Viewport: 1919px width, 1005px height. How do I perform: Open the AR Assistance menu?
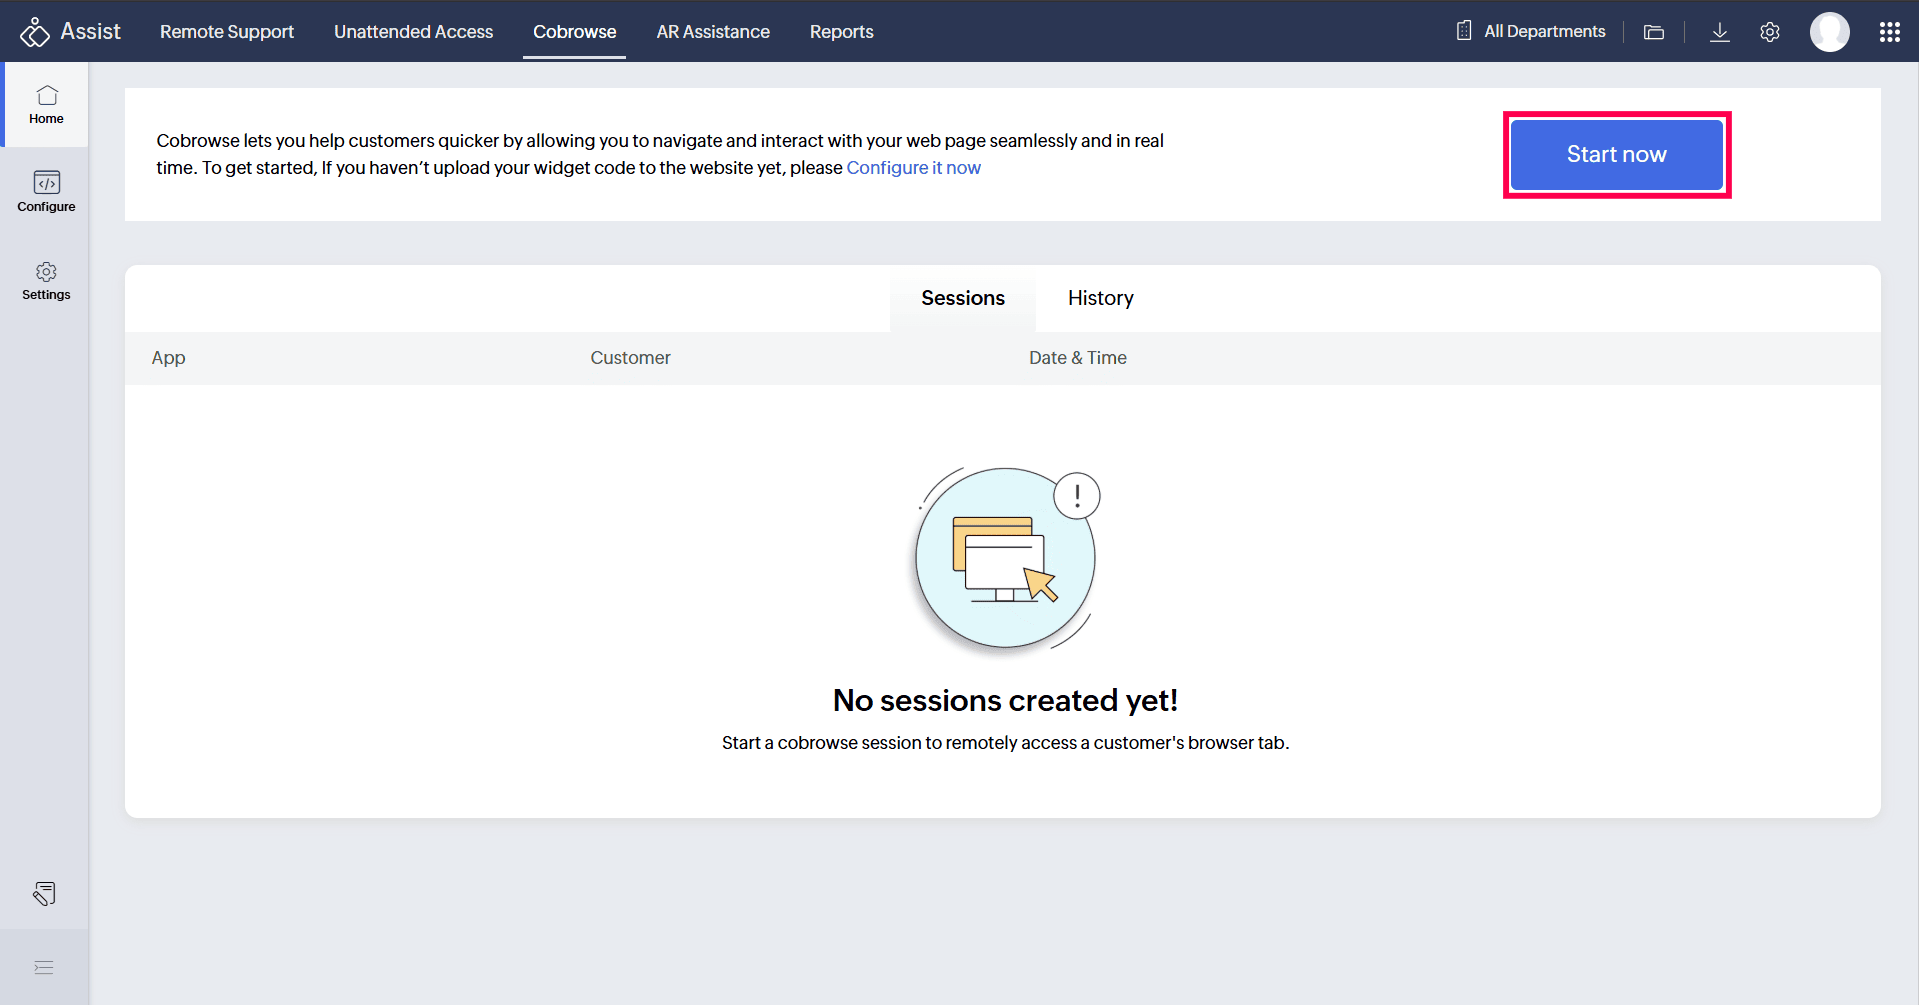pos(713,32)
